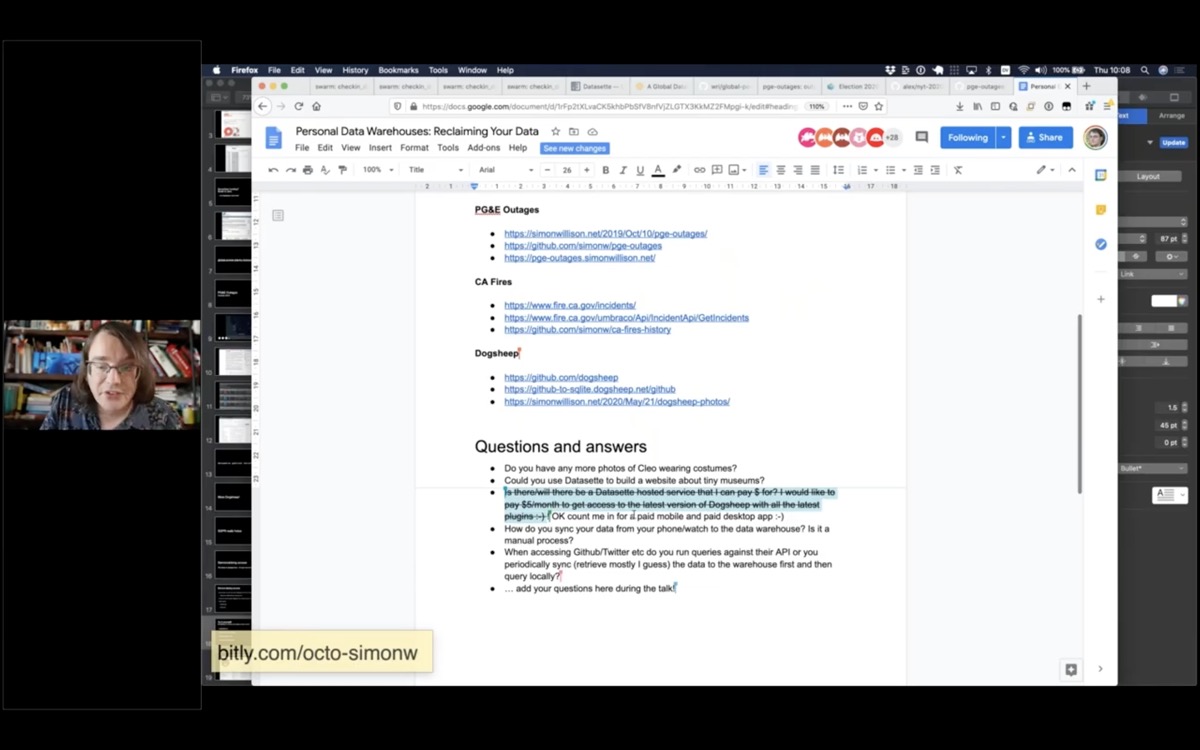
Task: Click the move-to-folder icon by the title
Action: pyautogui.click(x=574, y=131)
